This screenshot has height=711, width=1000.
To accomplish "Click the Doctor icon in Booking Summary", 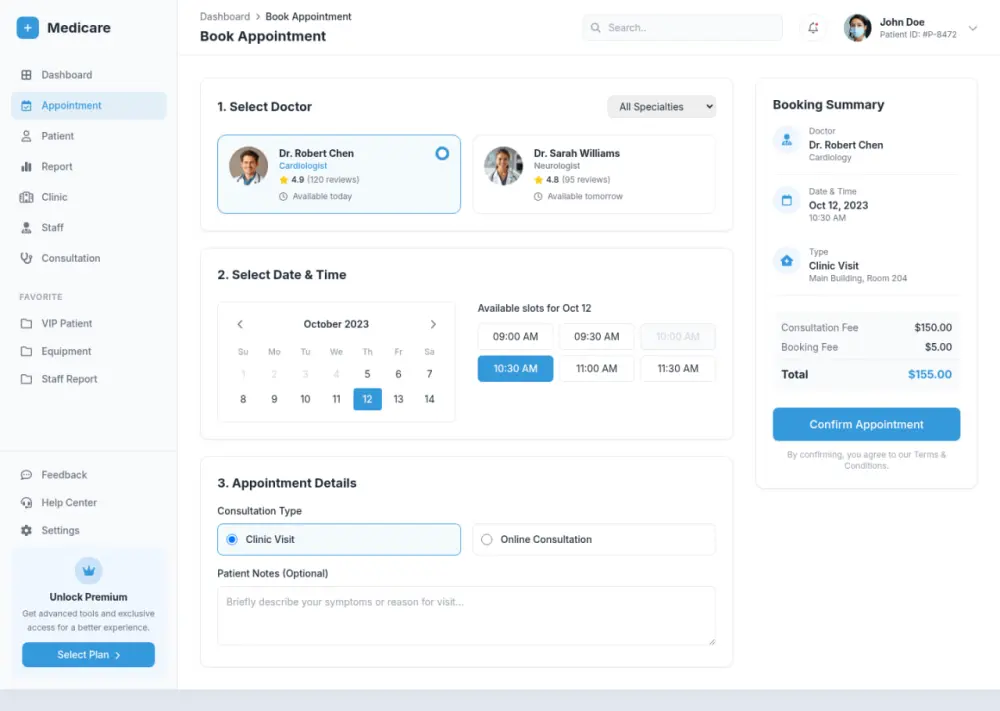I will click(787, 140).
